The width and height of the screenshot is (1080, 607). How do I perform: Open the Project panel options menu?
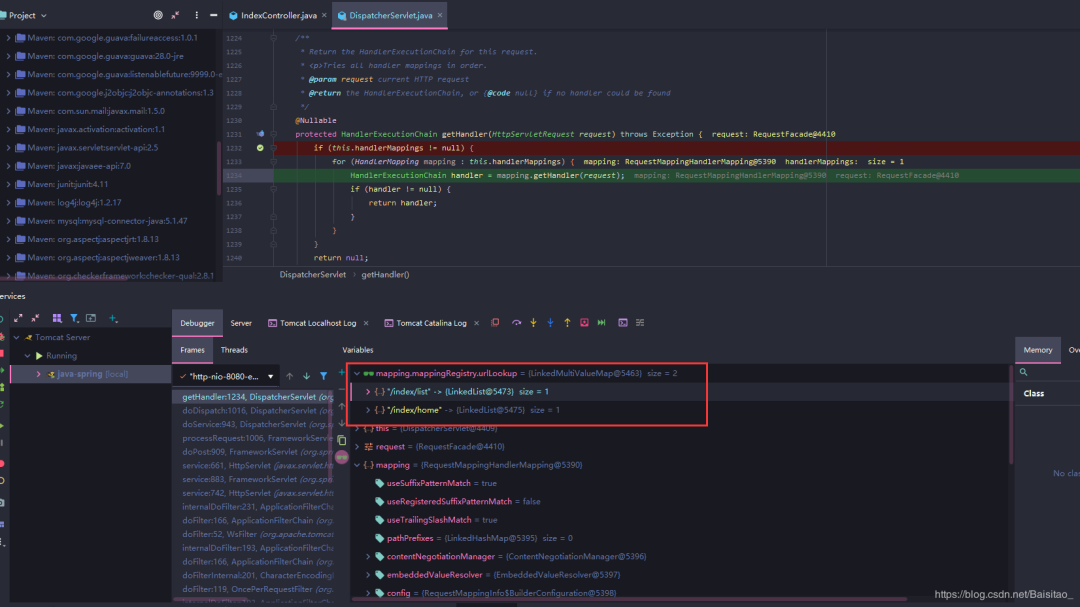[196, 15]
